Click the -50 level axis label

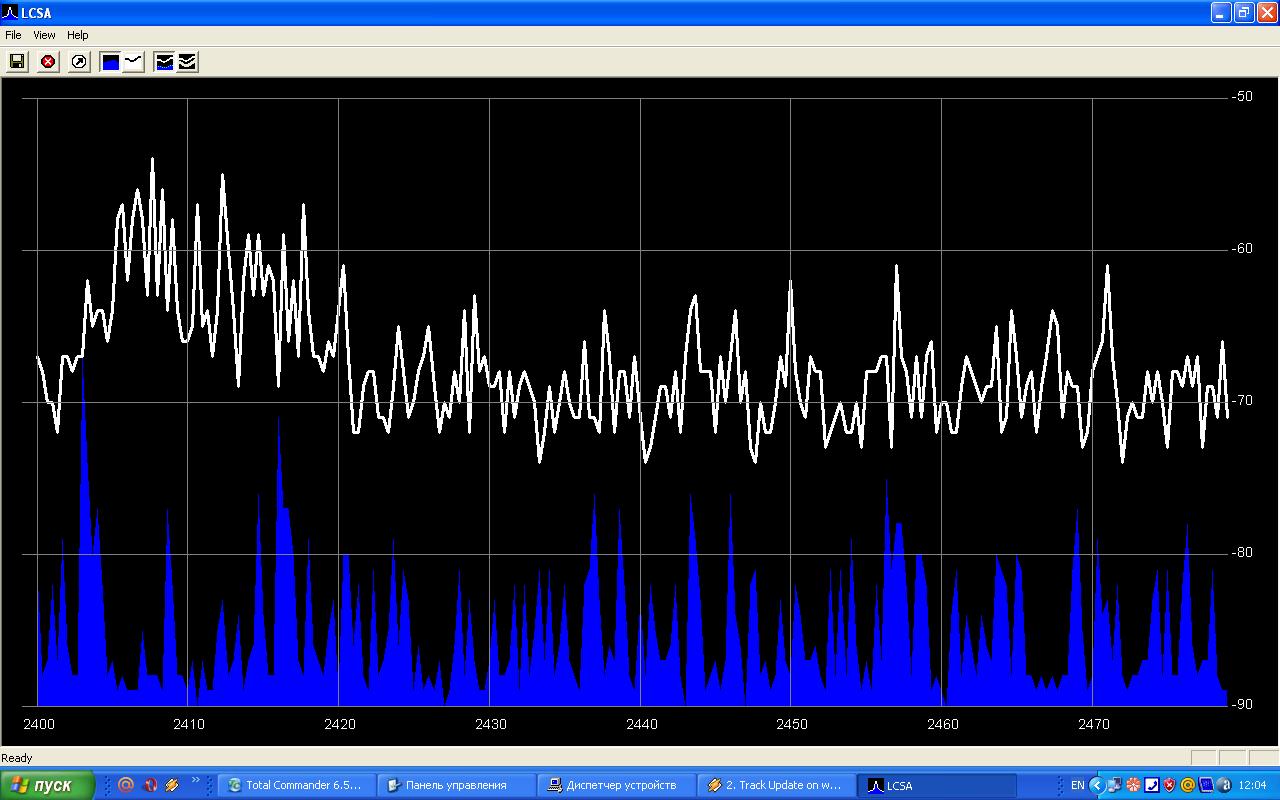[x=1242, y=97]
